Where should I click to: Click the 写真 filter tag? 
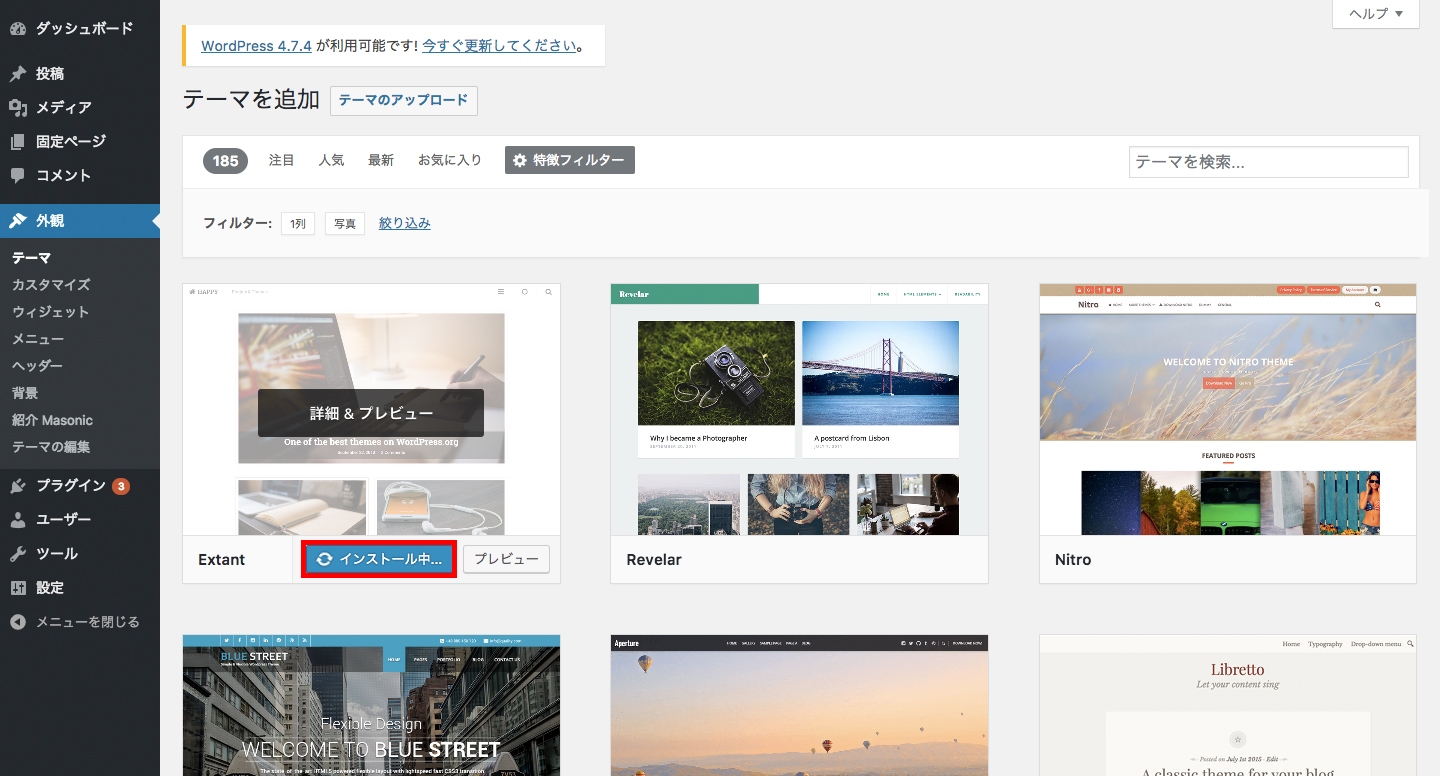345,224
